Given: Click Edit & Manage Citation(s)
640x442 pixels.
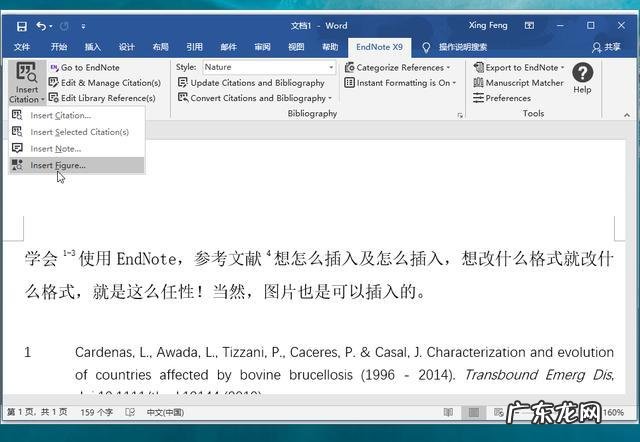Looking at the screenshot, I should 109,83.
